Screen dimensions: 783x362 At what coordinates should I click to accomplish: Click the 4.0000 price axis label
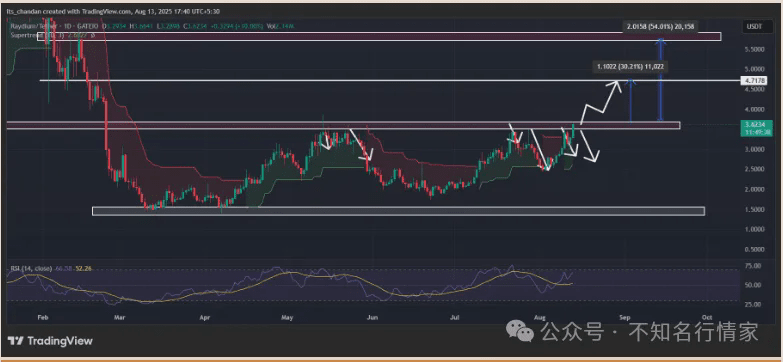[755, 109]
